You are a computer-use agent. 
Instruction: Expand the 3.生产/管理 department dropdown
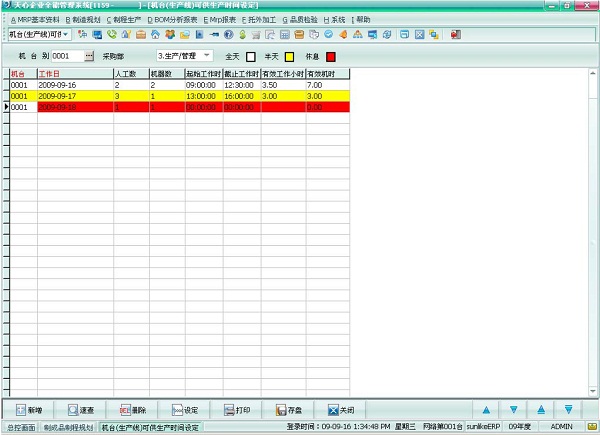[206, 55]
